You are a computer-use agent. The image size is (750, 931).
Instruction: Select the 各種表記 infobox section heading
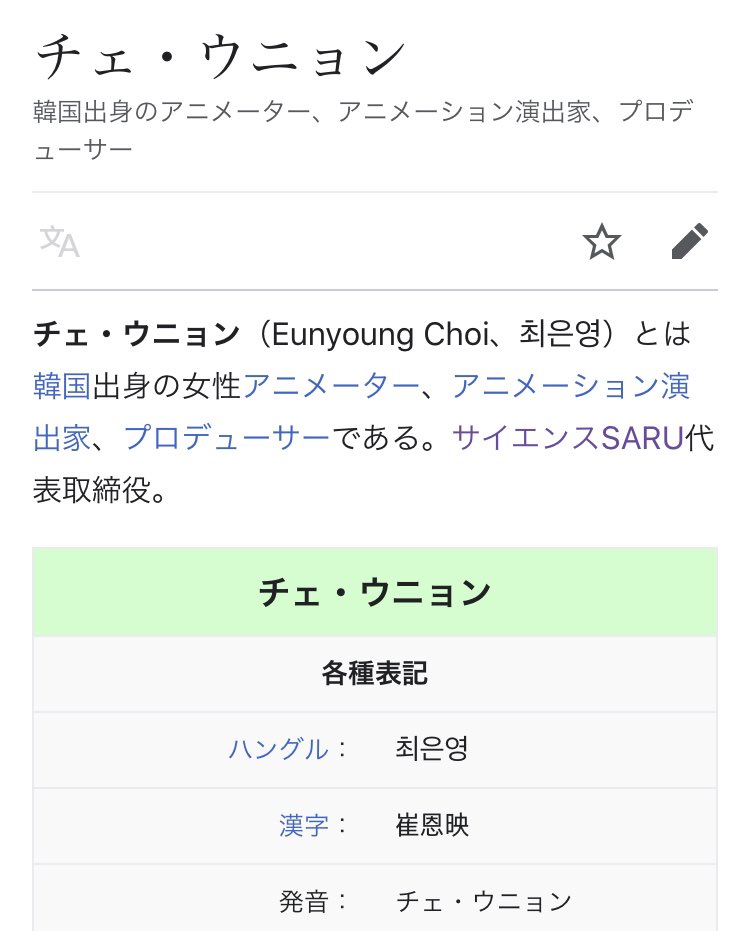click(x=375, y=673)
